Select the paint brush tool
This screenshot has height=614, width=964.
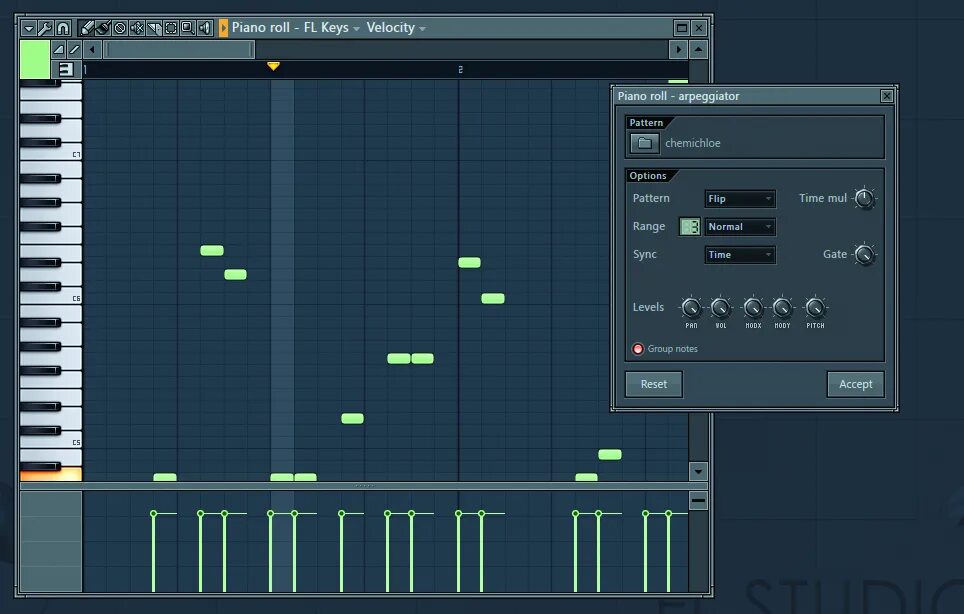tap(103, 28)
